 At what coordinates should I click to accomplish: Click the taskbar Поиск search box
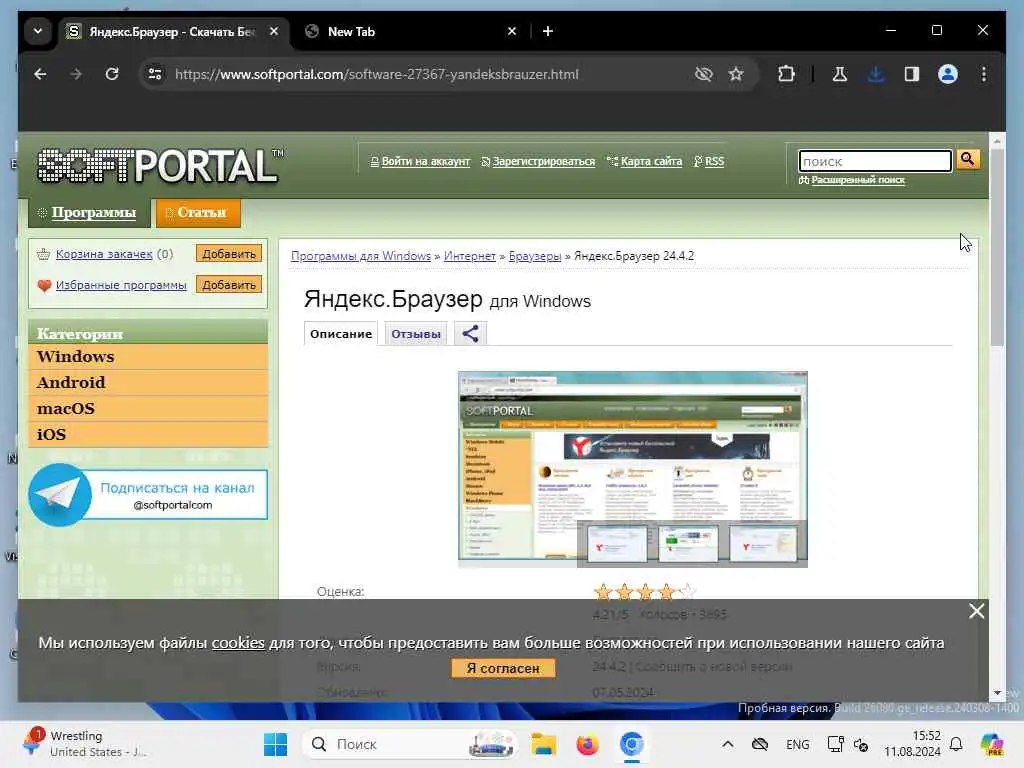[410, 744]
